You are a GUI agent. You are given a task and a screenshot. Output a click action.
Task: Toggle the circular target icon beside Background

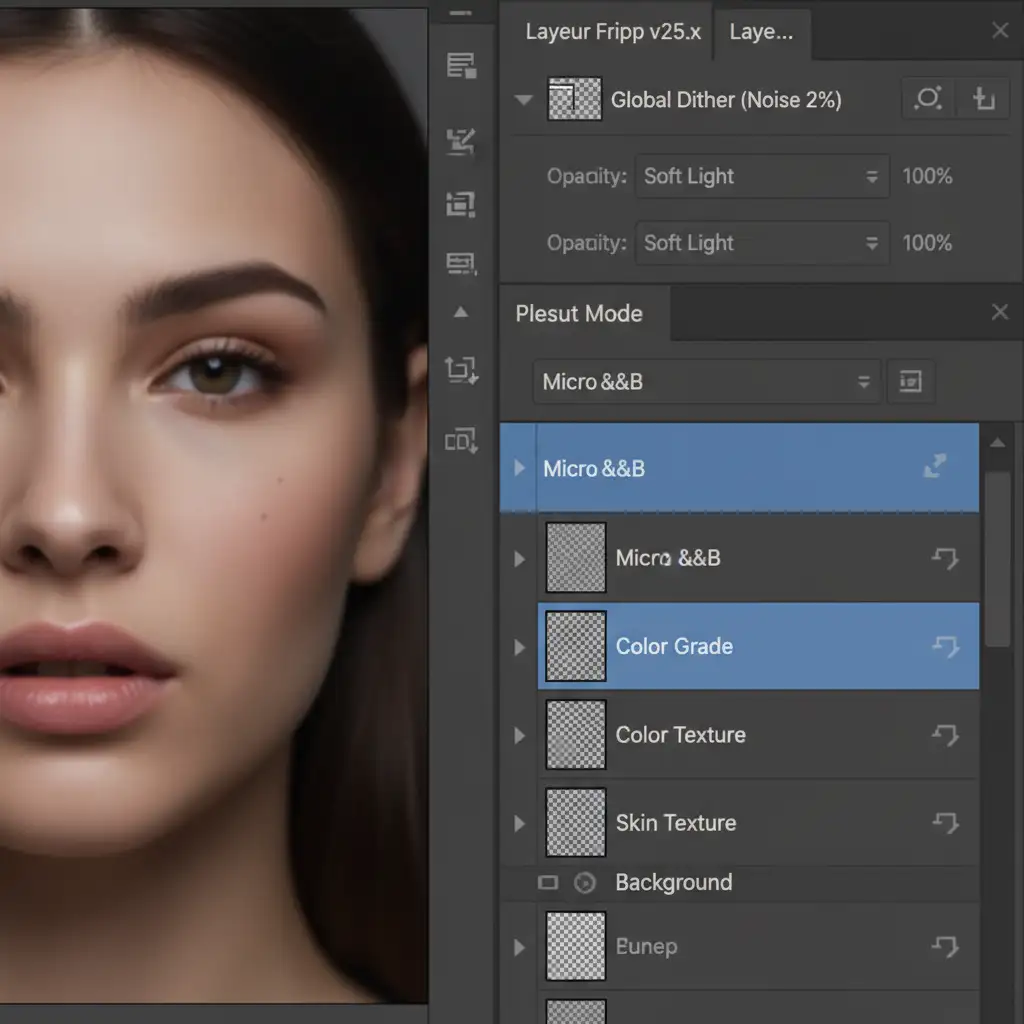[x=585, y=882]
